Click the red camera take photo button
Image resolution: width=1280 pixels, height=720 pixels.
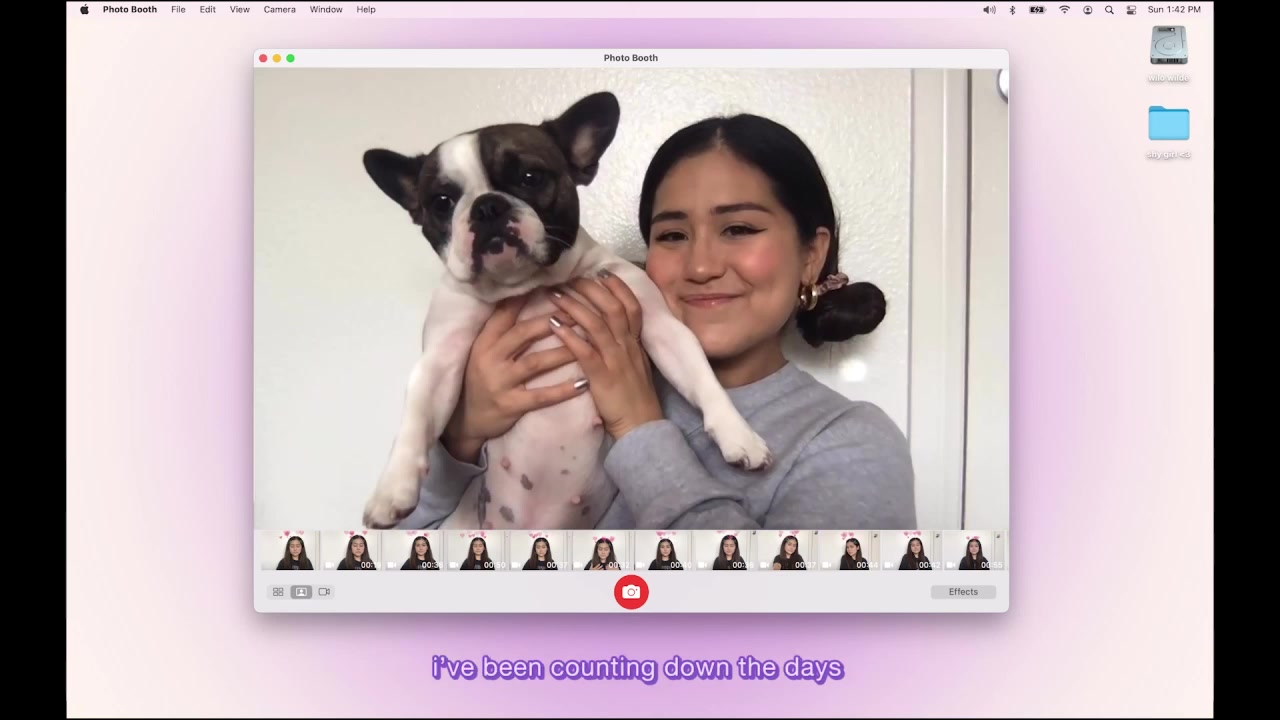point(631,592)
